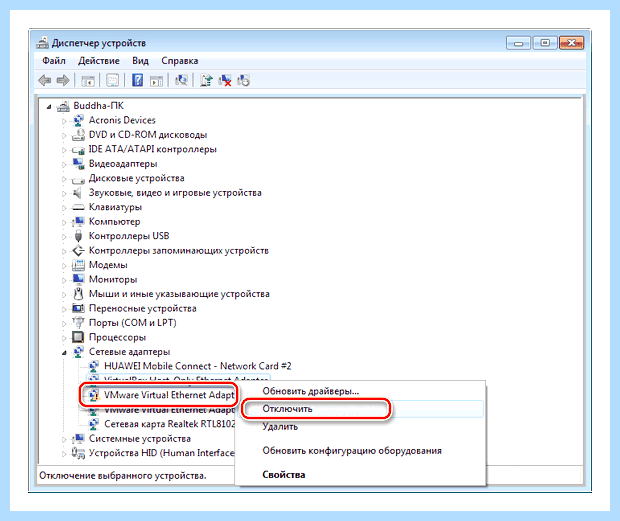Select the Клавиатуры label
This screenshot has width=620, height=521.
[x=115, y=207]
